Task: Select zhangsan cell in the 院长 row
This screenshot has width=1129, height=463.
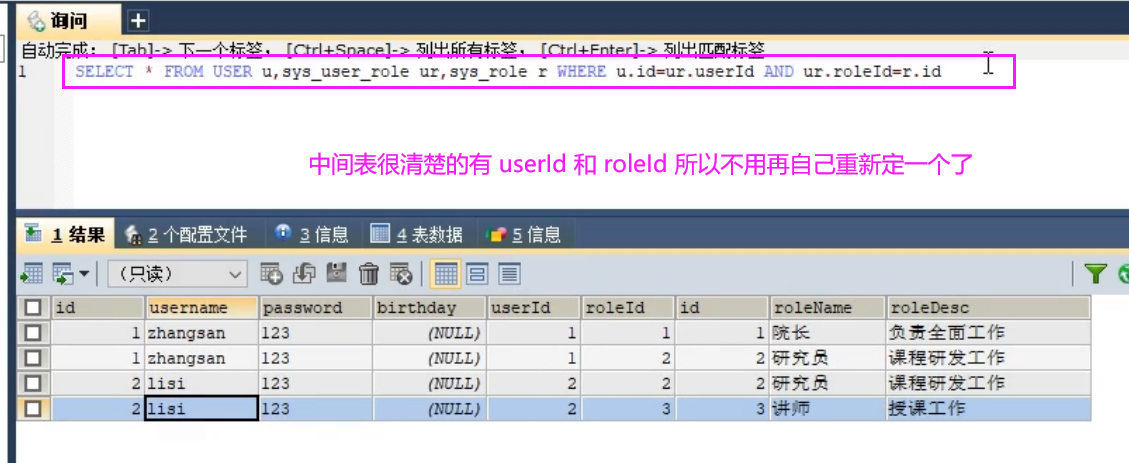Action: point(202,333)
